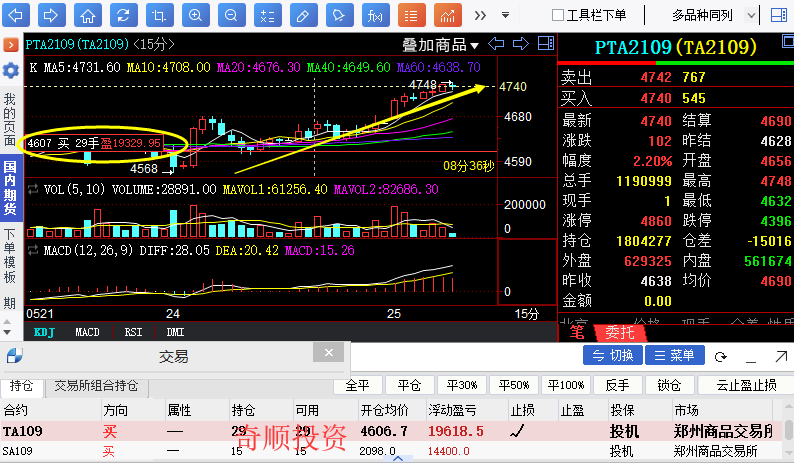Open the orange chart analysis icon

click(448, 15)
